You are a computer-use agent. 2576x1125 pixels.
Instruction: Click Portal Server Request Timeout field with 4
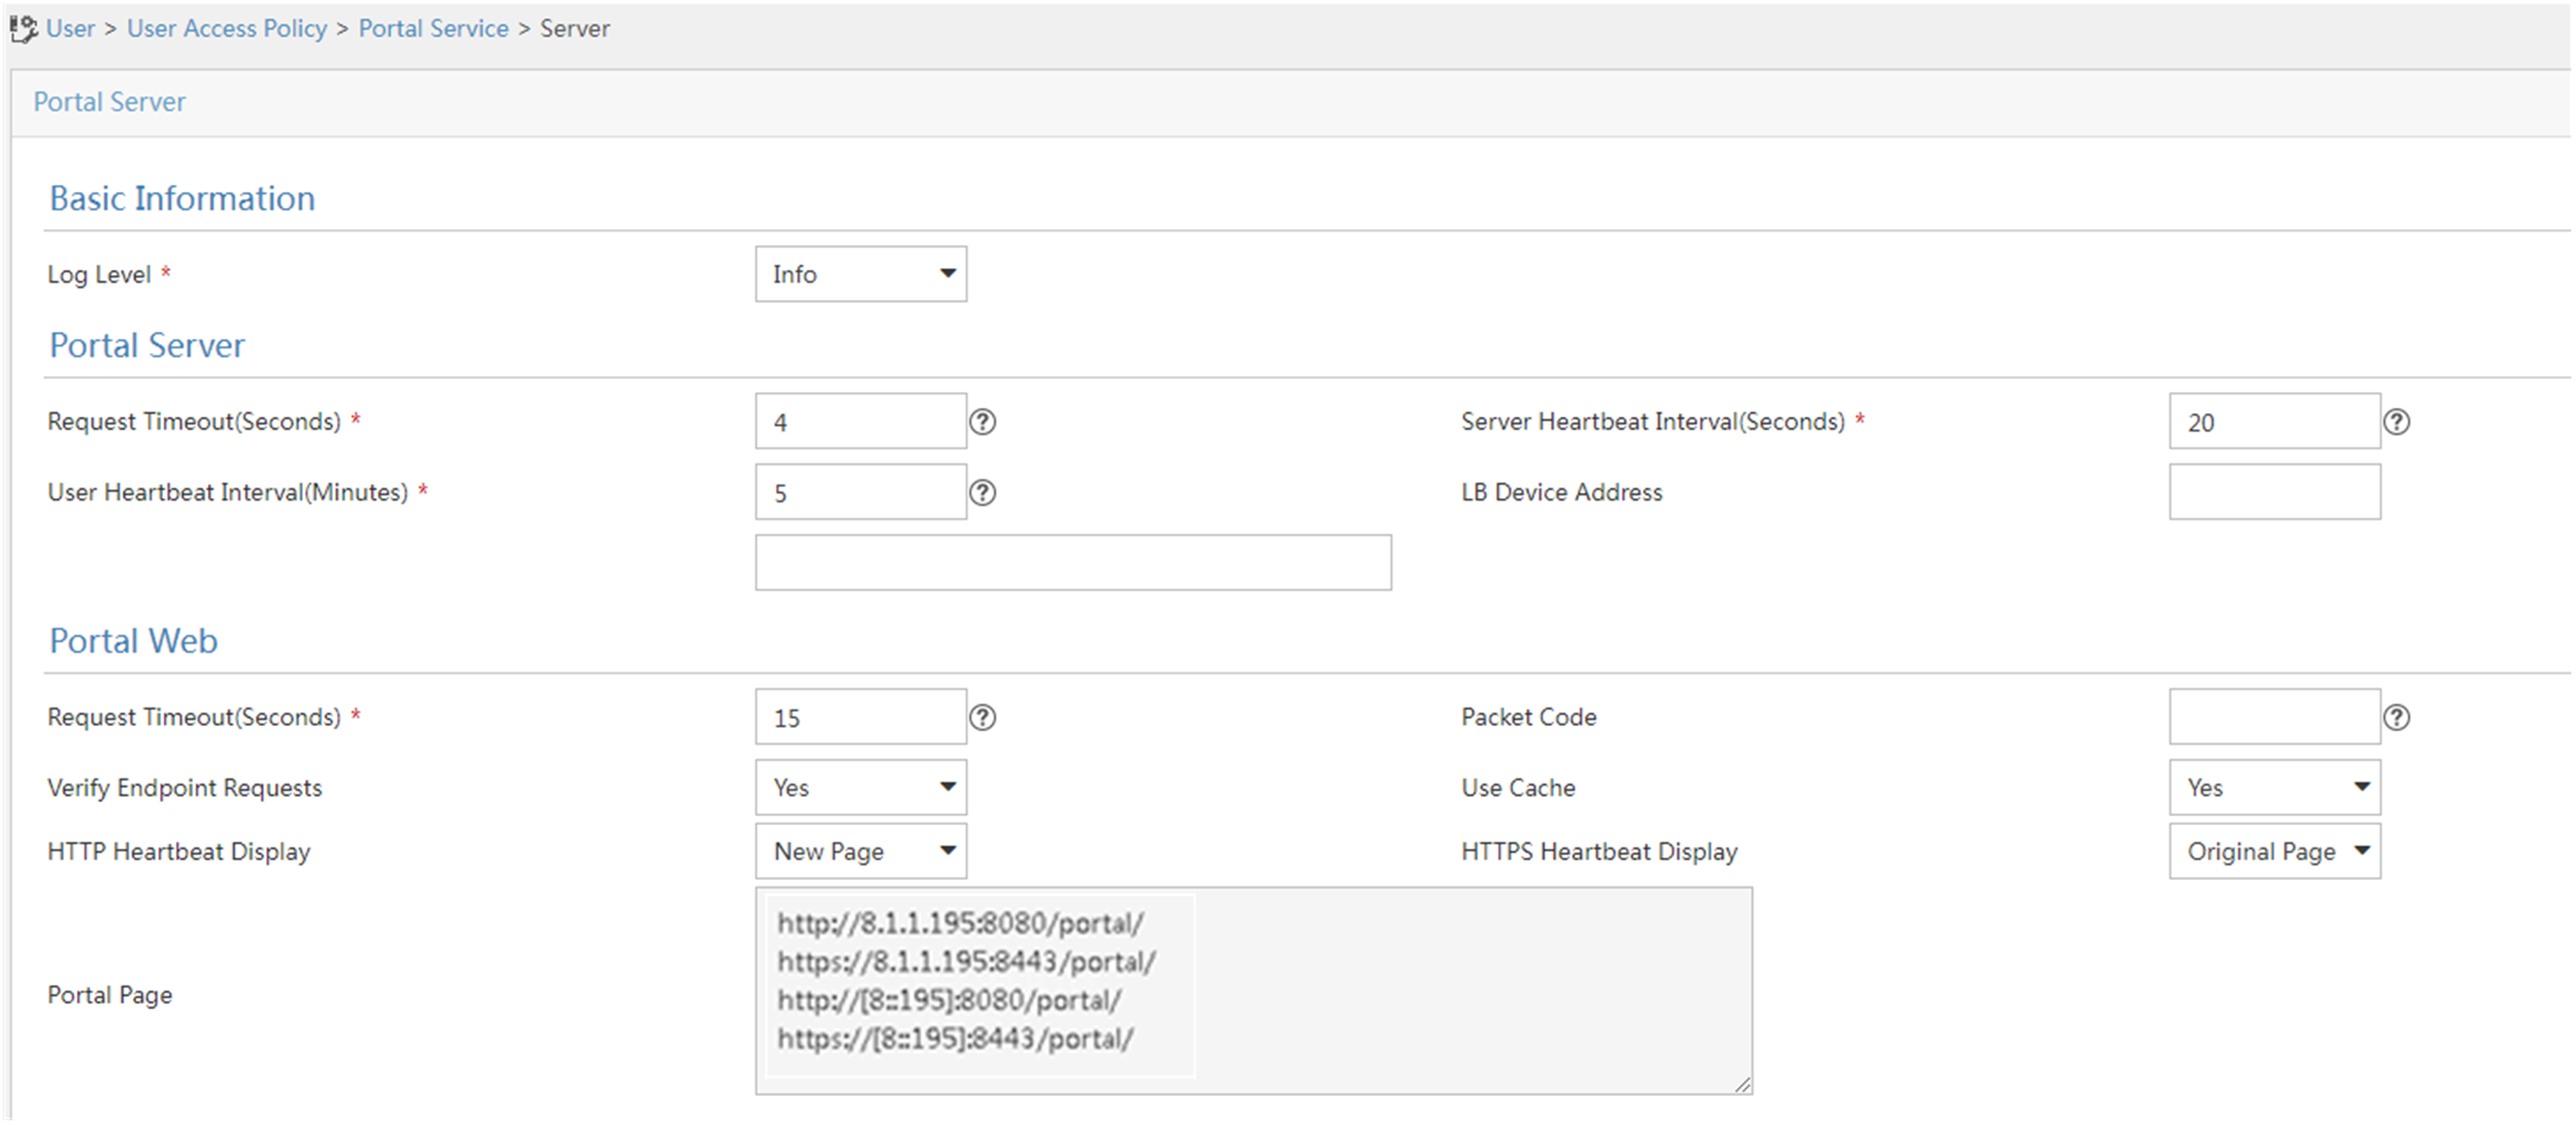point(861,422)
